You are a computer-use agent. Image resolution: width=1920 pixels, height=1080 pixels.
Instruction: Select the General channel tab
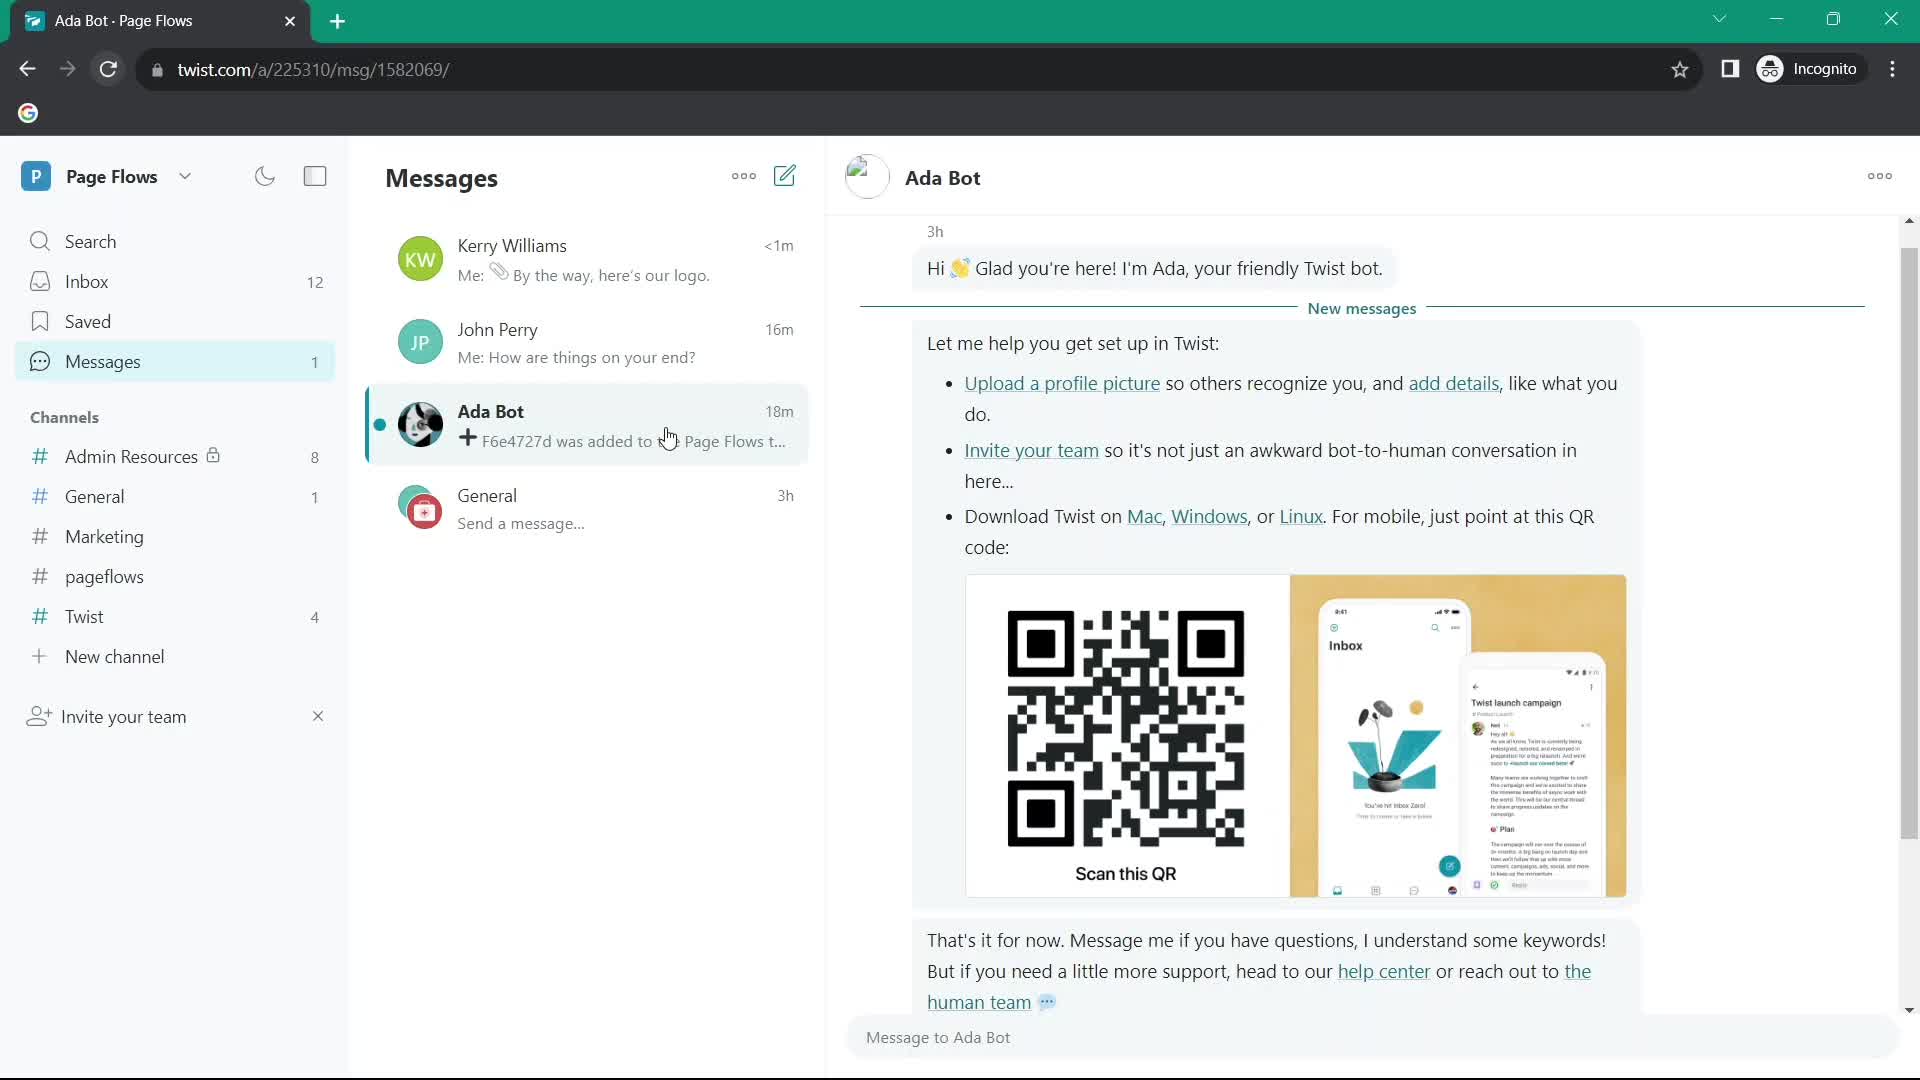point(94,496)
